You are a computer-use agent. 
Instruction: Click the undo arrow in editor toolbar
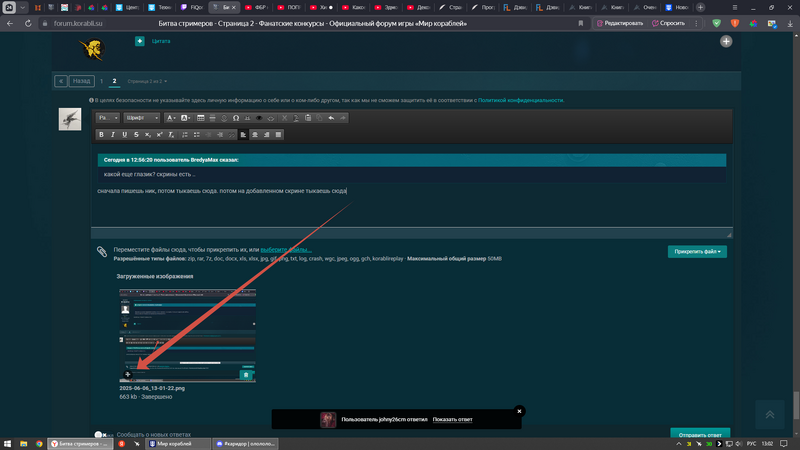click(x=331, y=118)
